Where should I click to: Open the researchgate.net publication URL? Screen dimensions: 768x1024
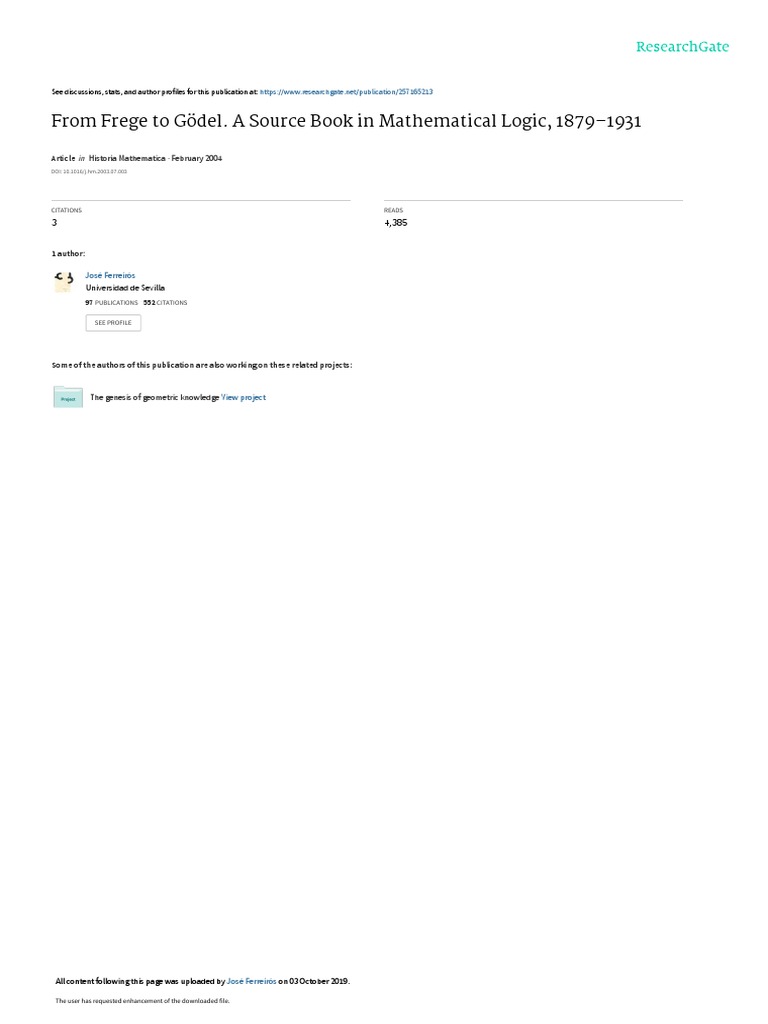(346, 92)
